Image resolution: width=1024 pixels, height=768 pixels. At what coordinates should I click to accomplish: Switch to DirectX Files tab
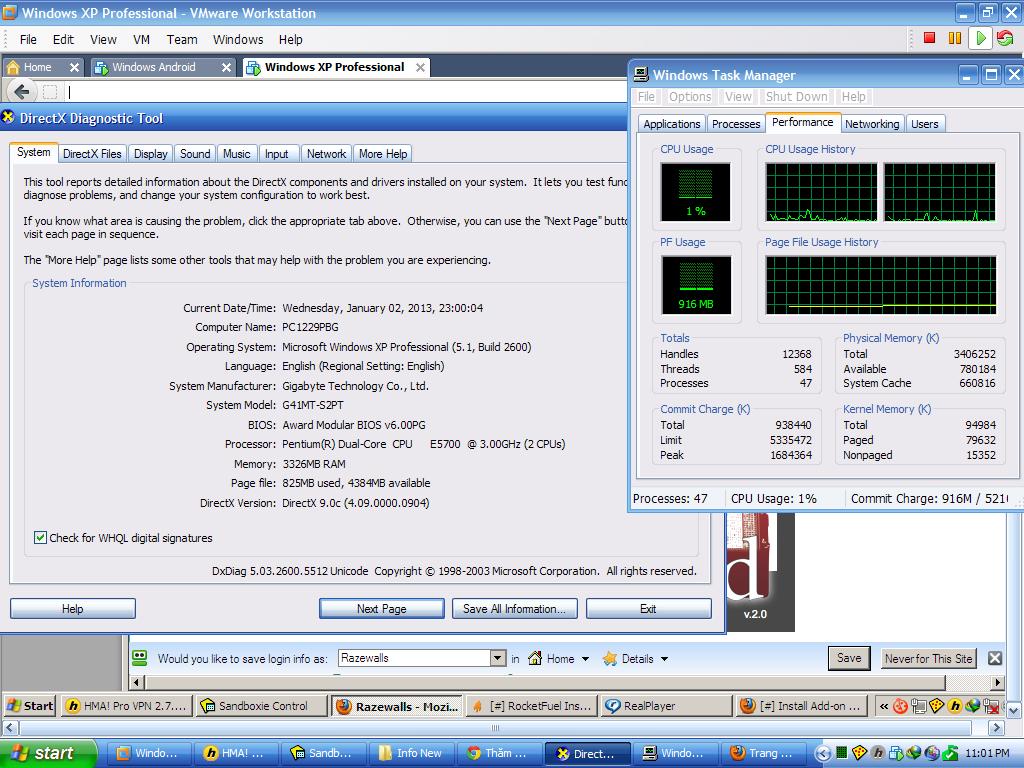click(x=92, y=153)
